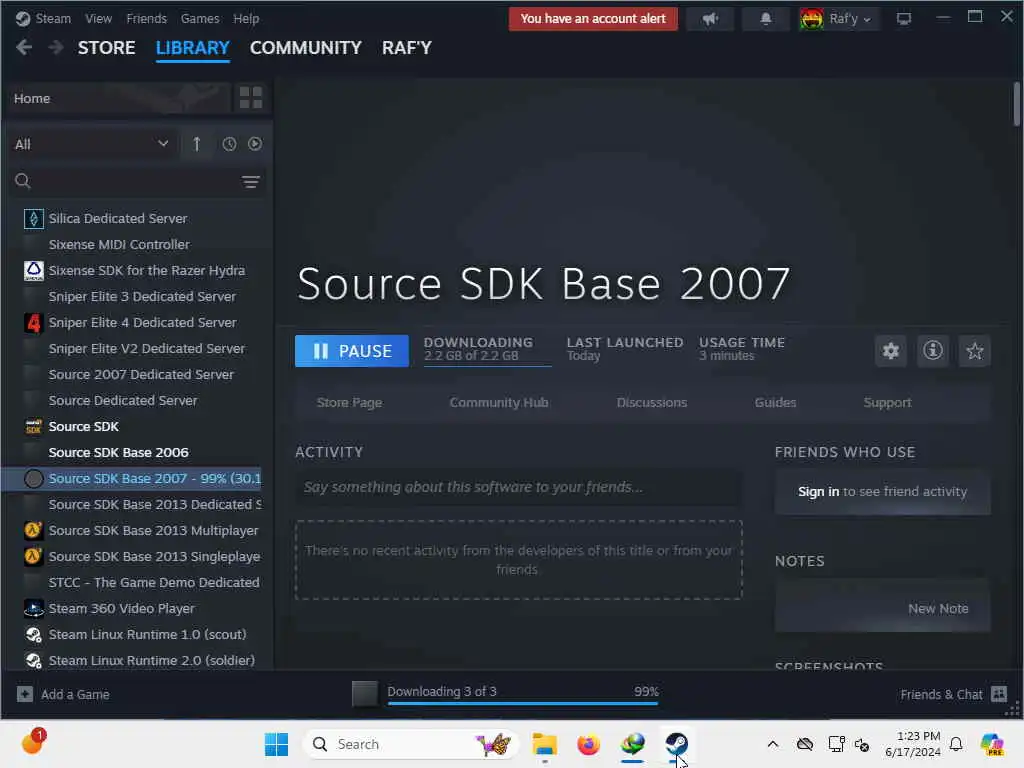Show game info circle icon
Screen dimensions: 1024x768
point(933,351)
